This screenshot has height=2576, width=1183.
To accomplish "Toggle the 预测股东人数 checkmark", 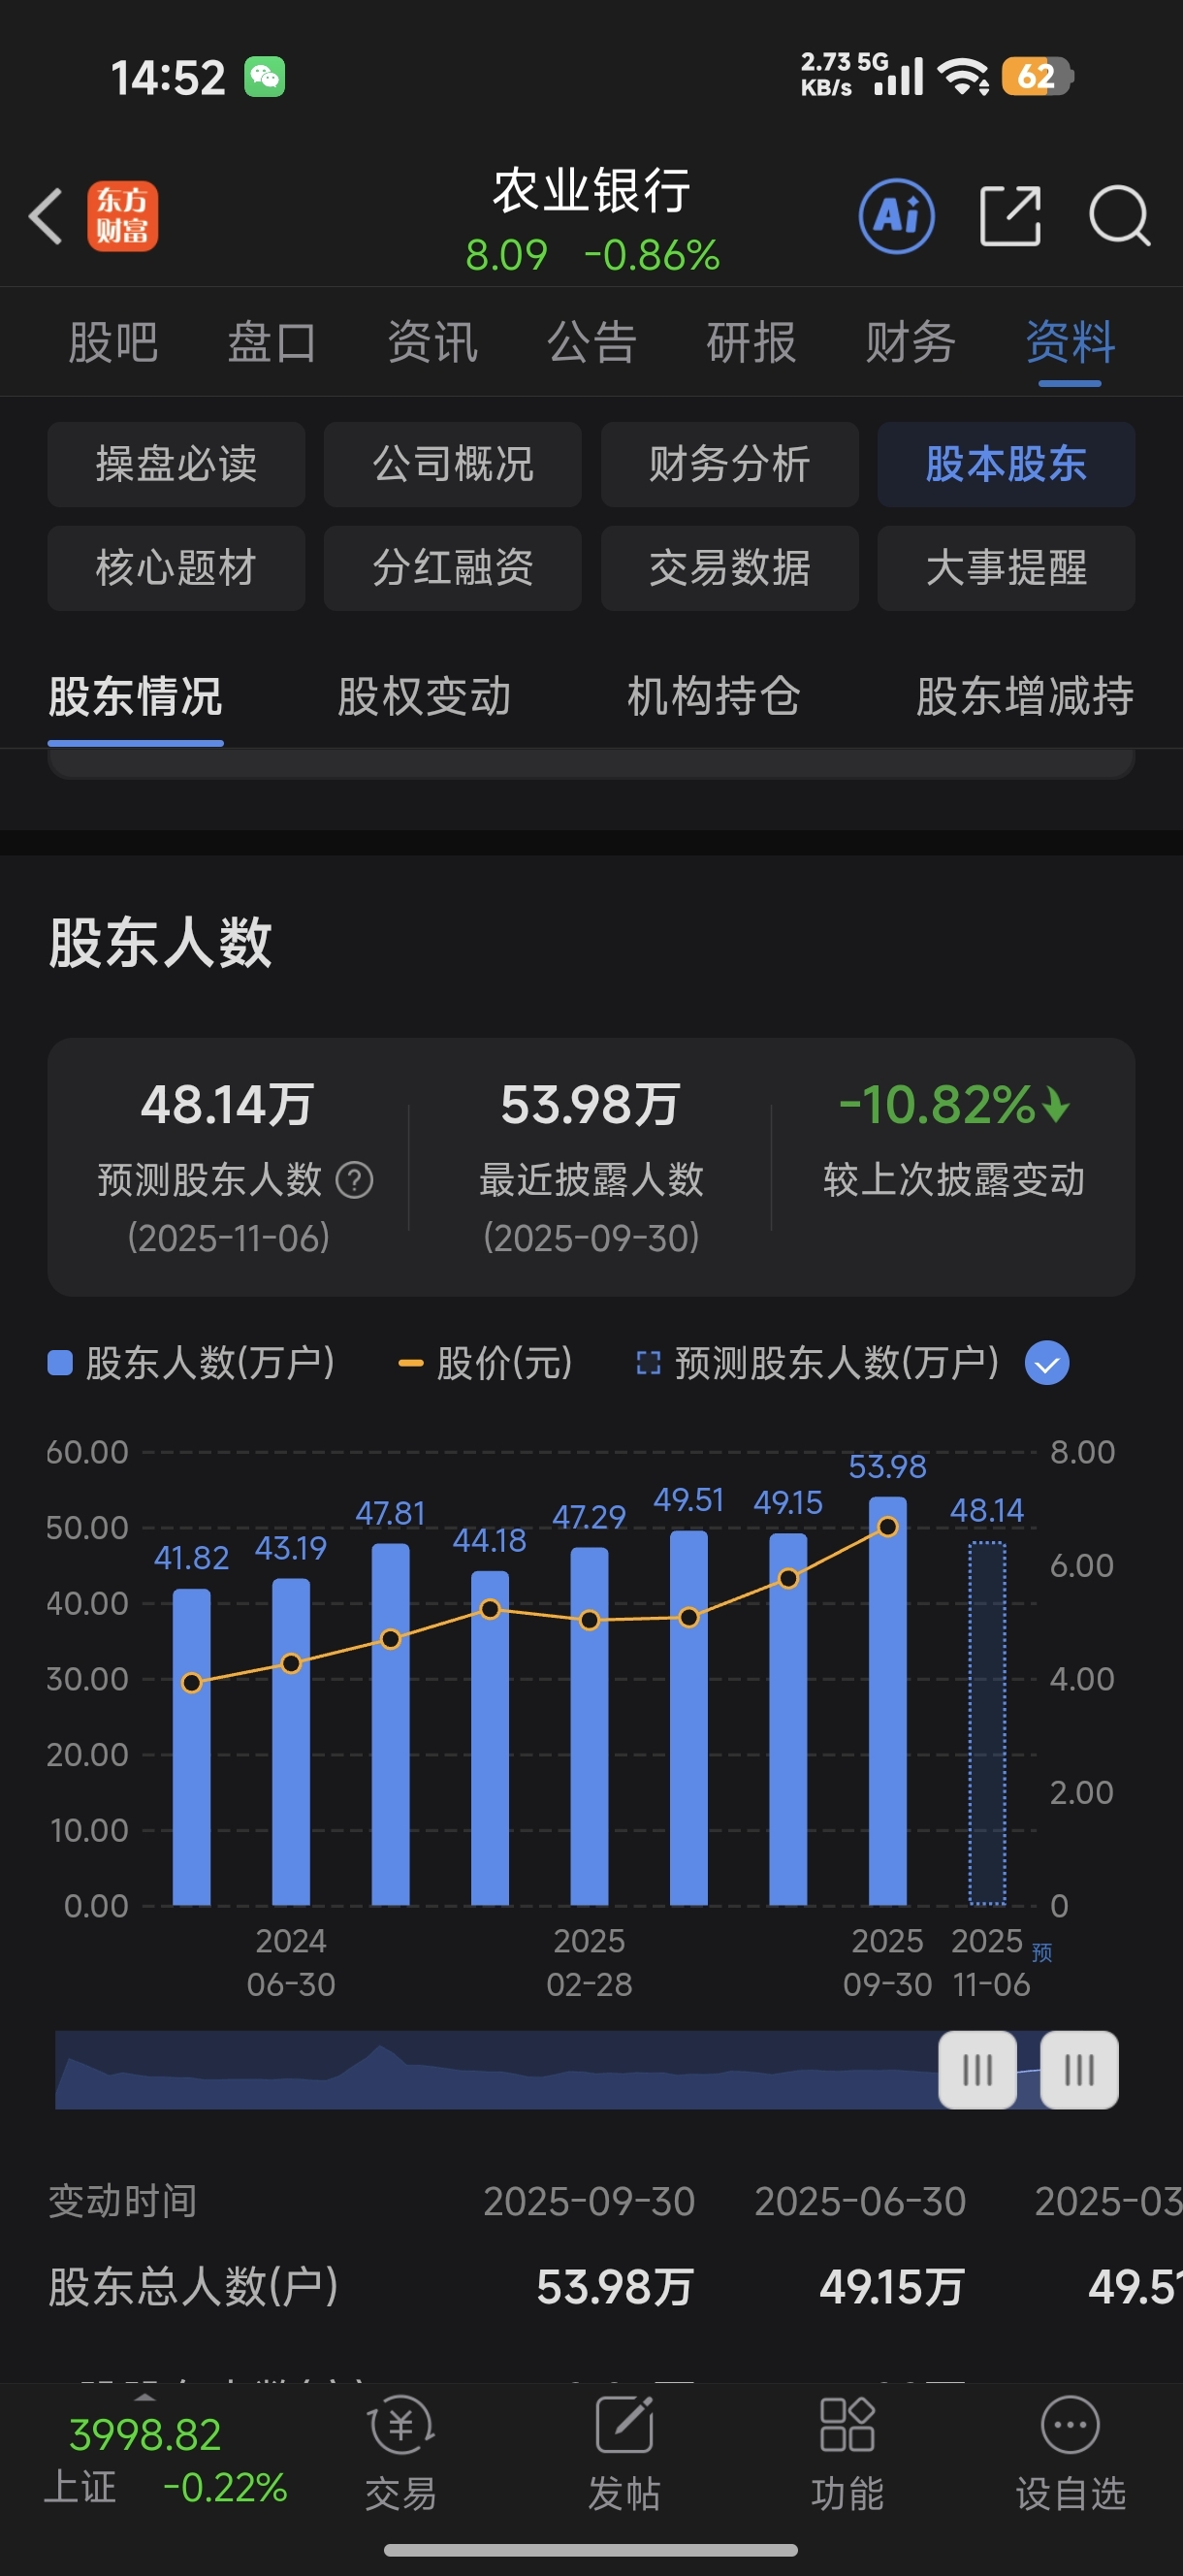I will [x=1047, y=1364].
